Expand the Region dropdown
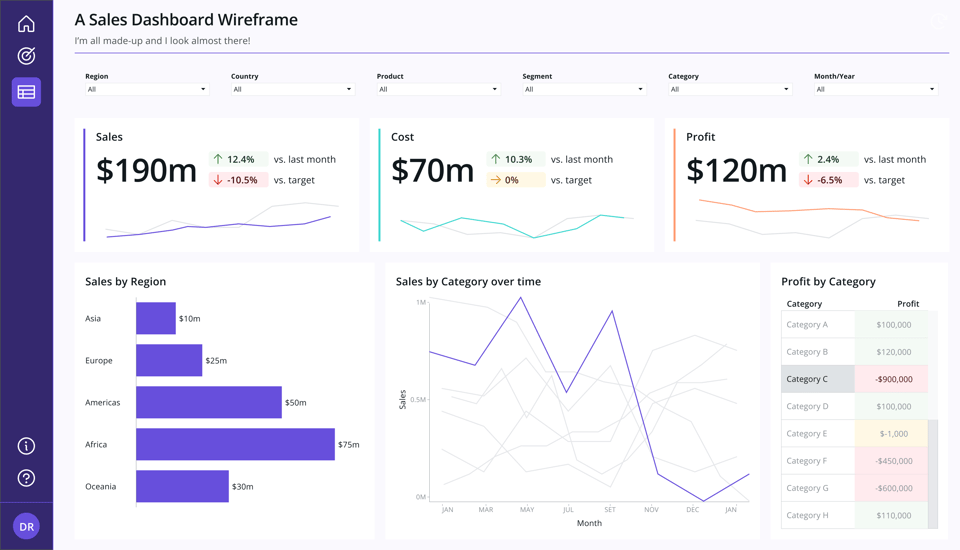 (x=147, y=89)
